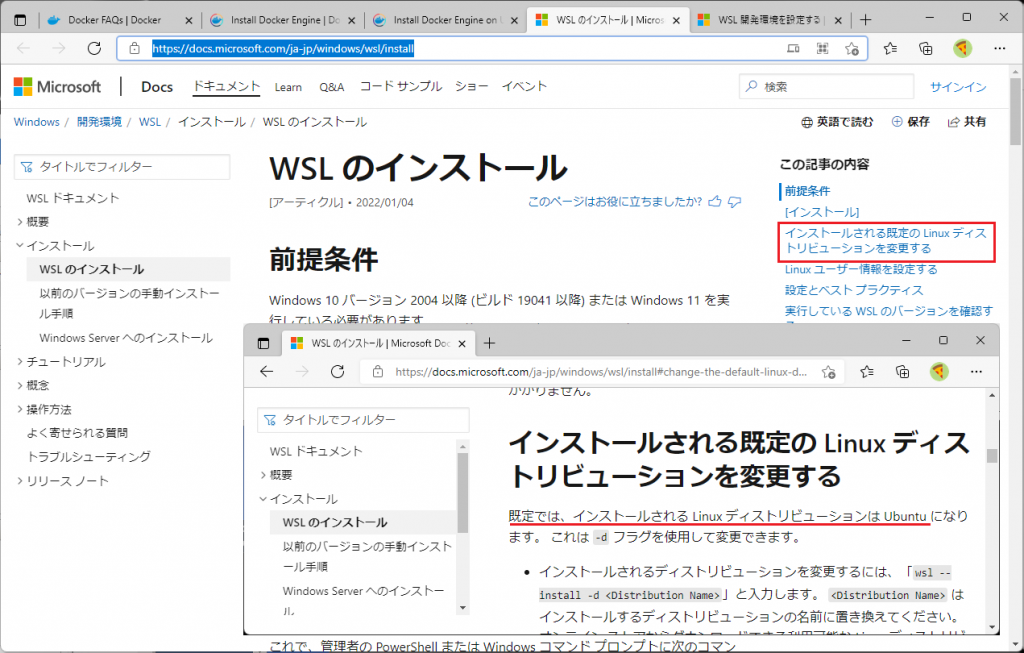
Task: Click the lock icon in back window address bar
Action: pyautogui.click(x=135, y=48)
